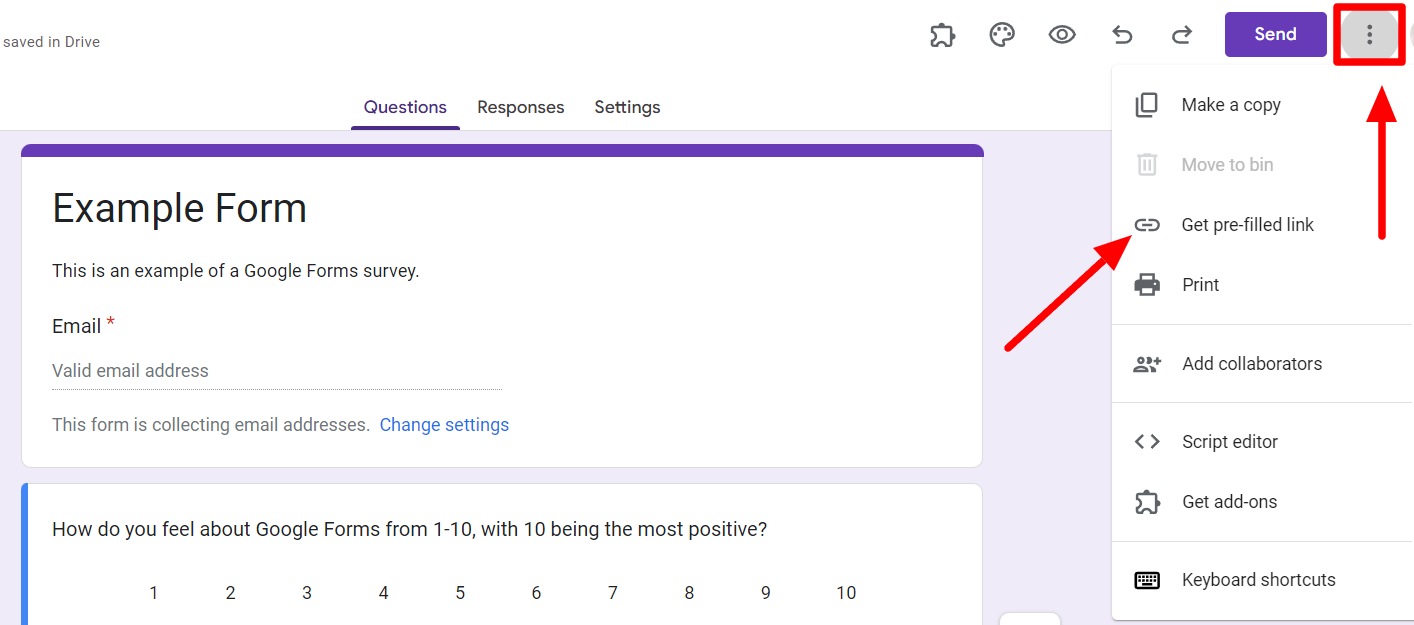The image size is (1414, 625).
Task: Click the number 7 scale label
Action: 613,593
